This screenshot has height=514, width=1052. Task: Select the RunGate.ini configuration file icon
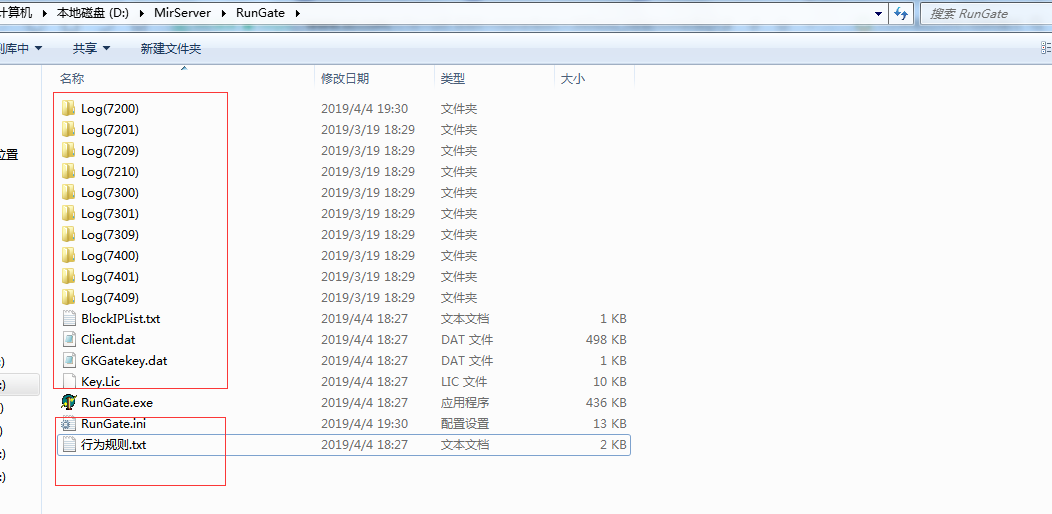coord(68,423)
